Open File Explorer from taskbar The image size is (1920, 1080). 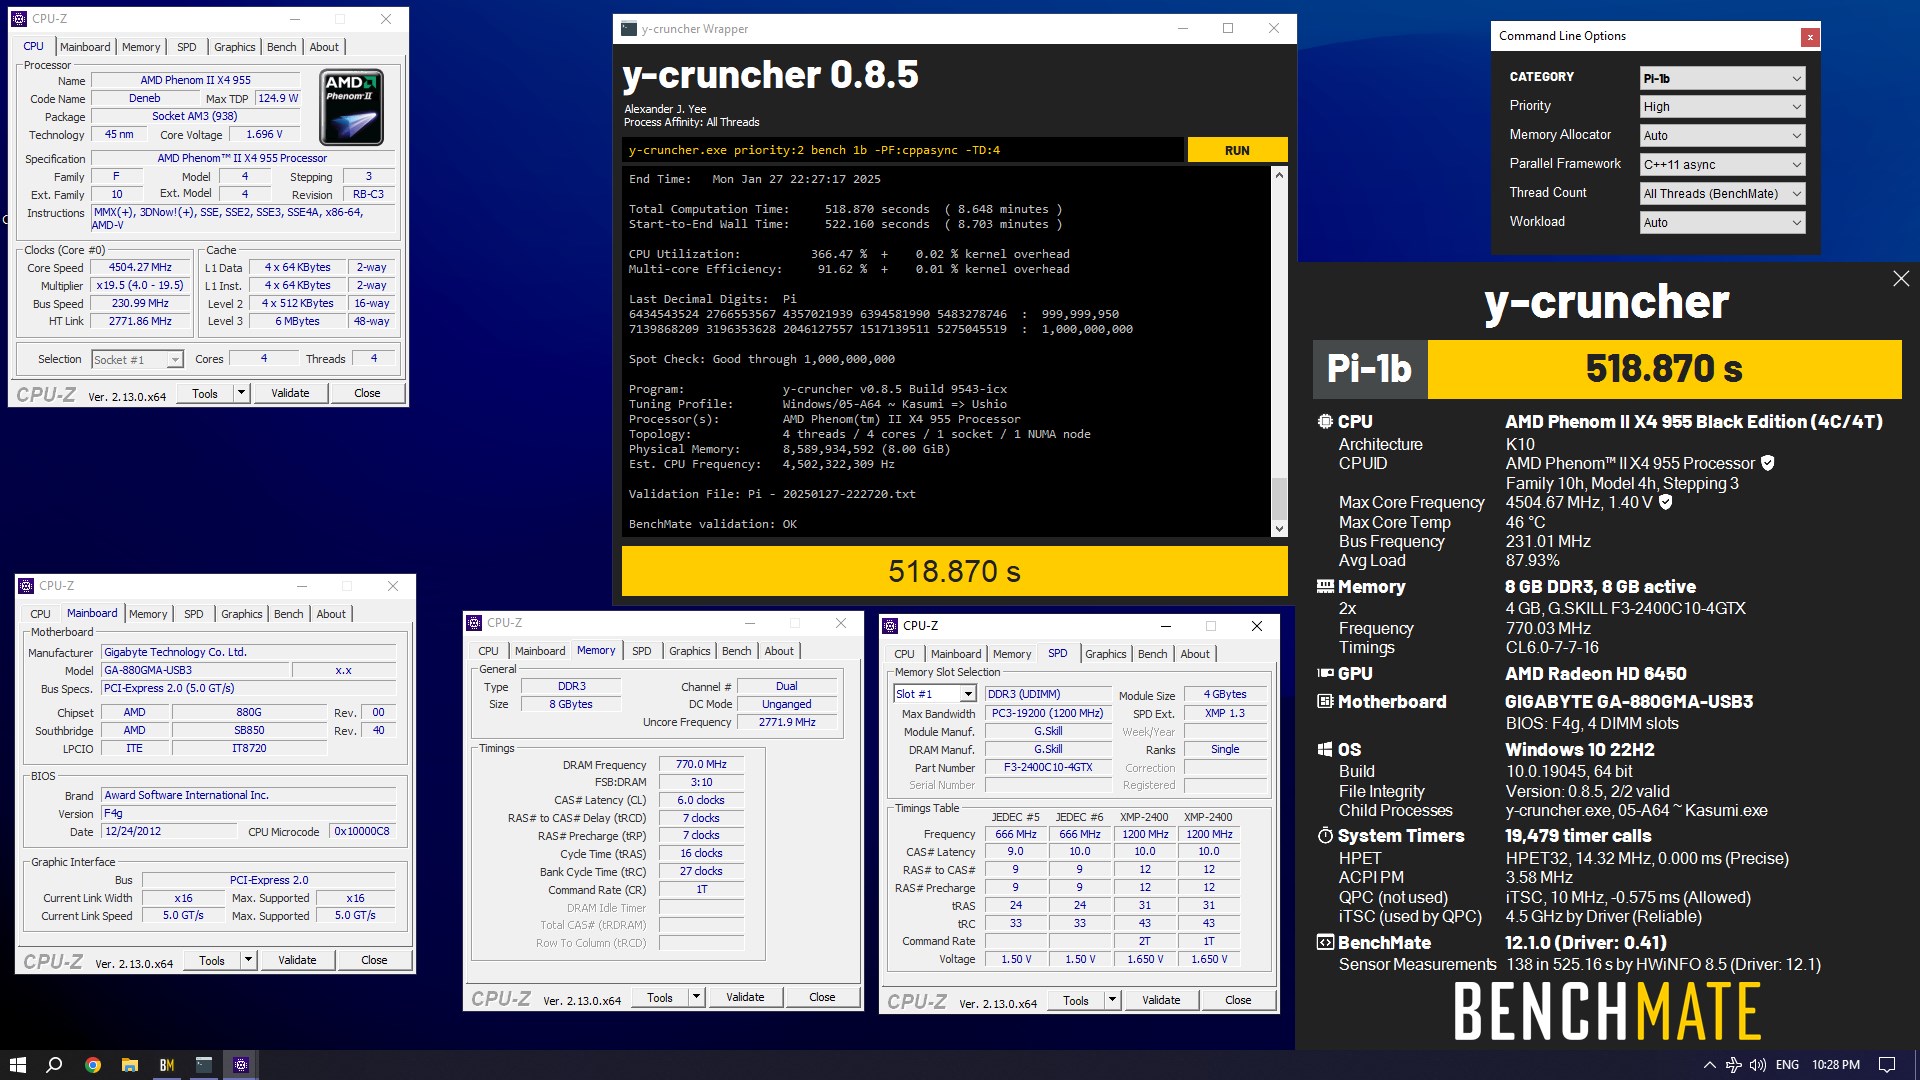coord(129,1065)
